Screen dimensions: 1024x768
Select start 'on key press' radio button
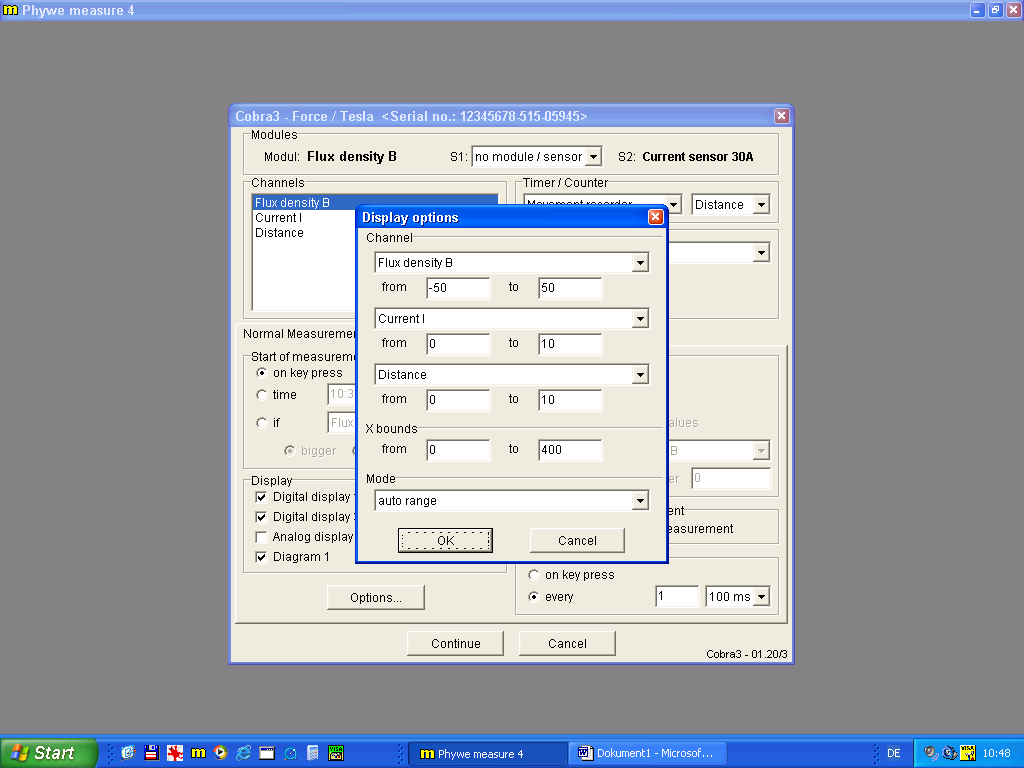[x=262, y=373]
